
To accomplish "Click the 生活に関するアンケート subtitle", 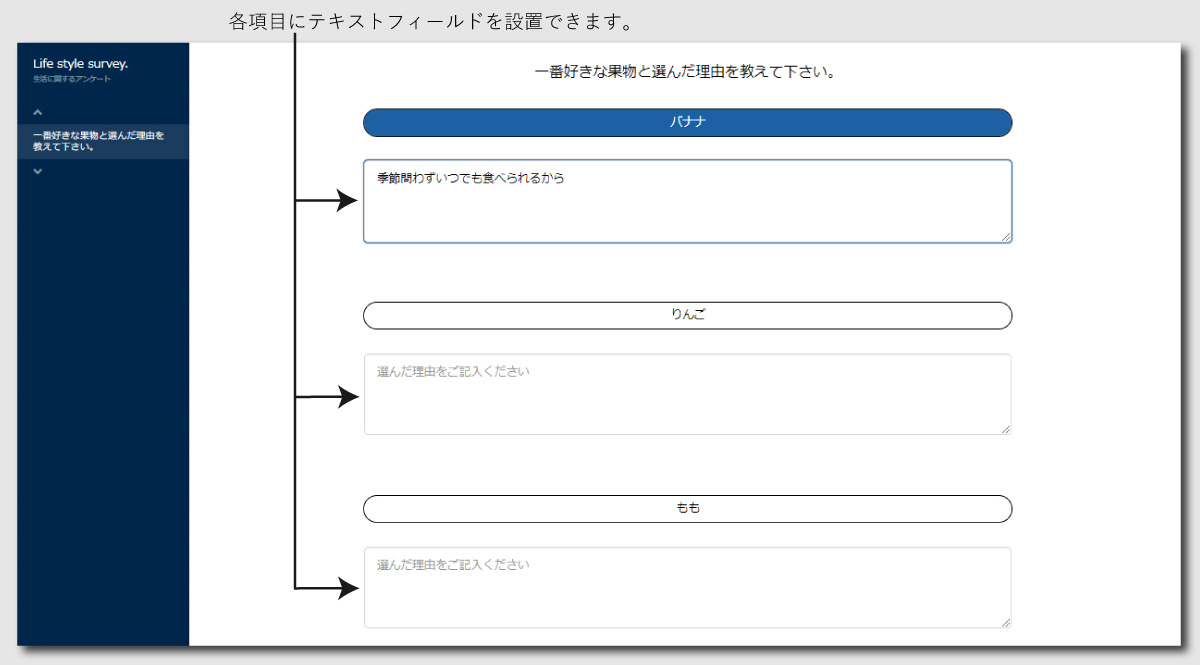I will tap(72, 79).
